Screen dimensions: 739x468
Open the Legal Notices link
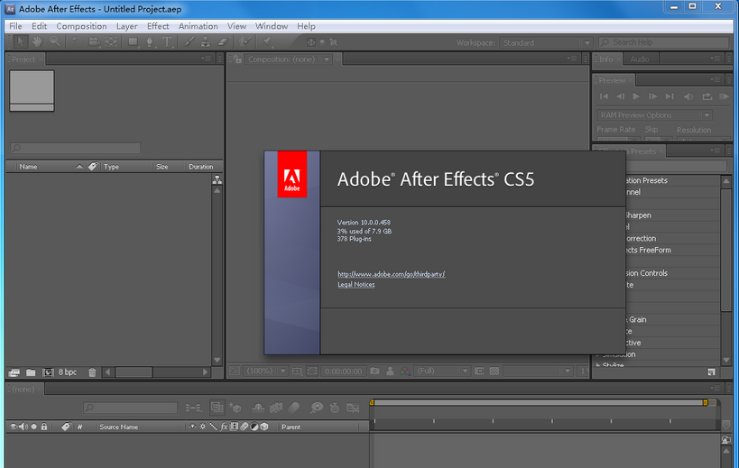point(356,285)
